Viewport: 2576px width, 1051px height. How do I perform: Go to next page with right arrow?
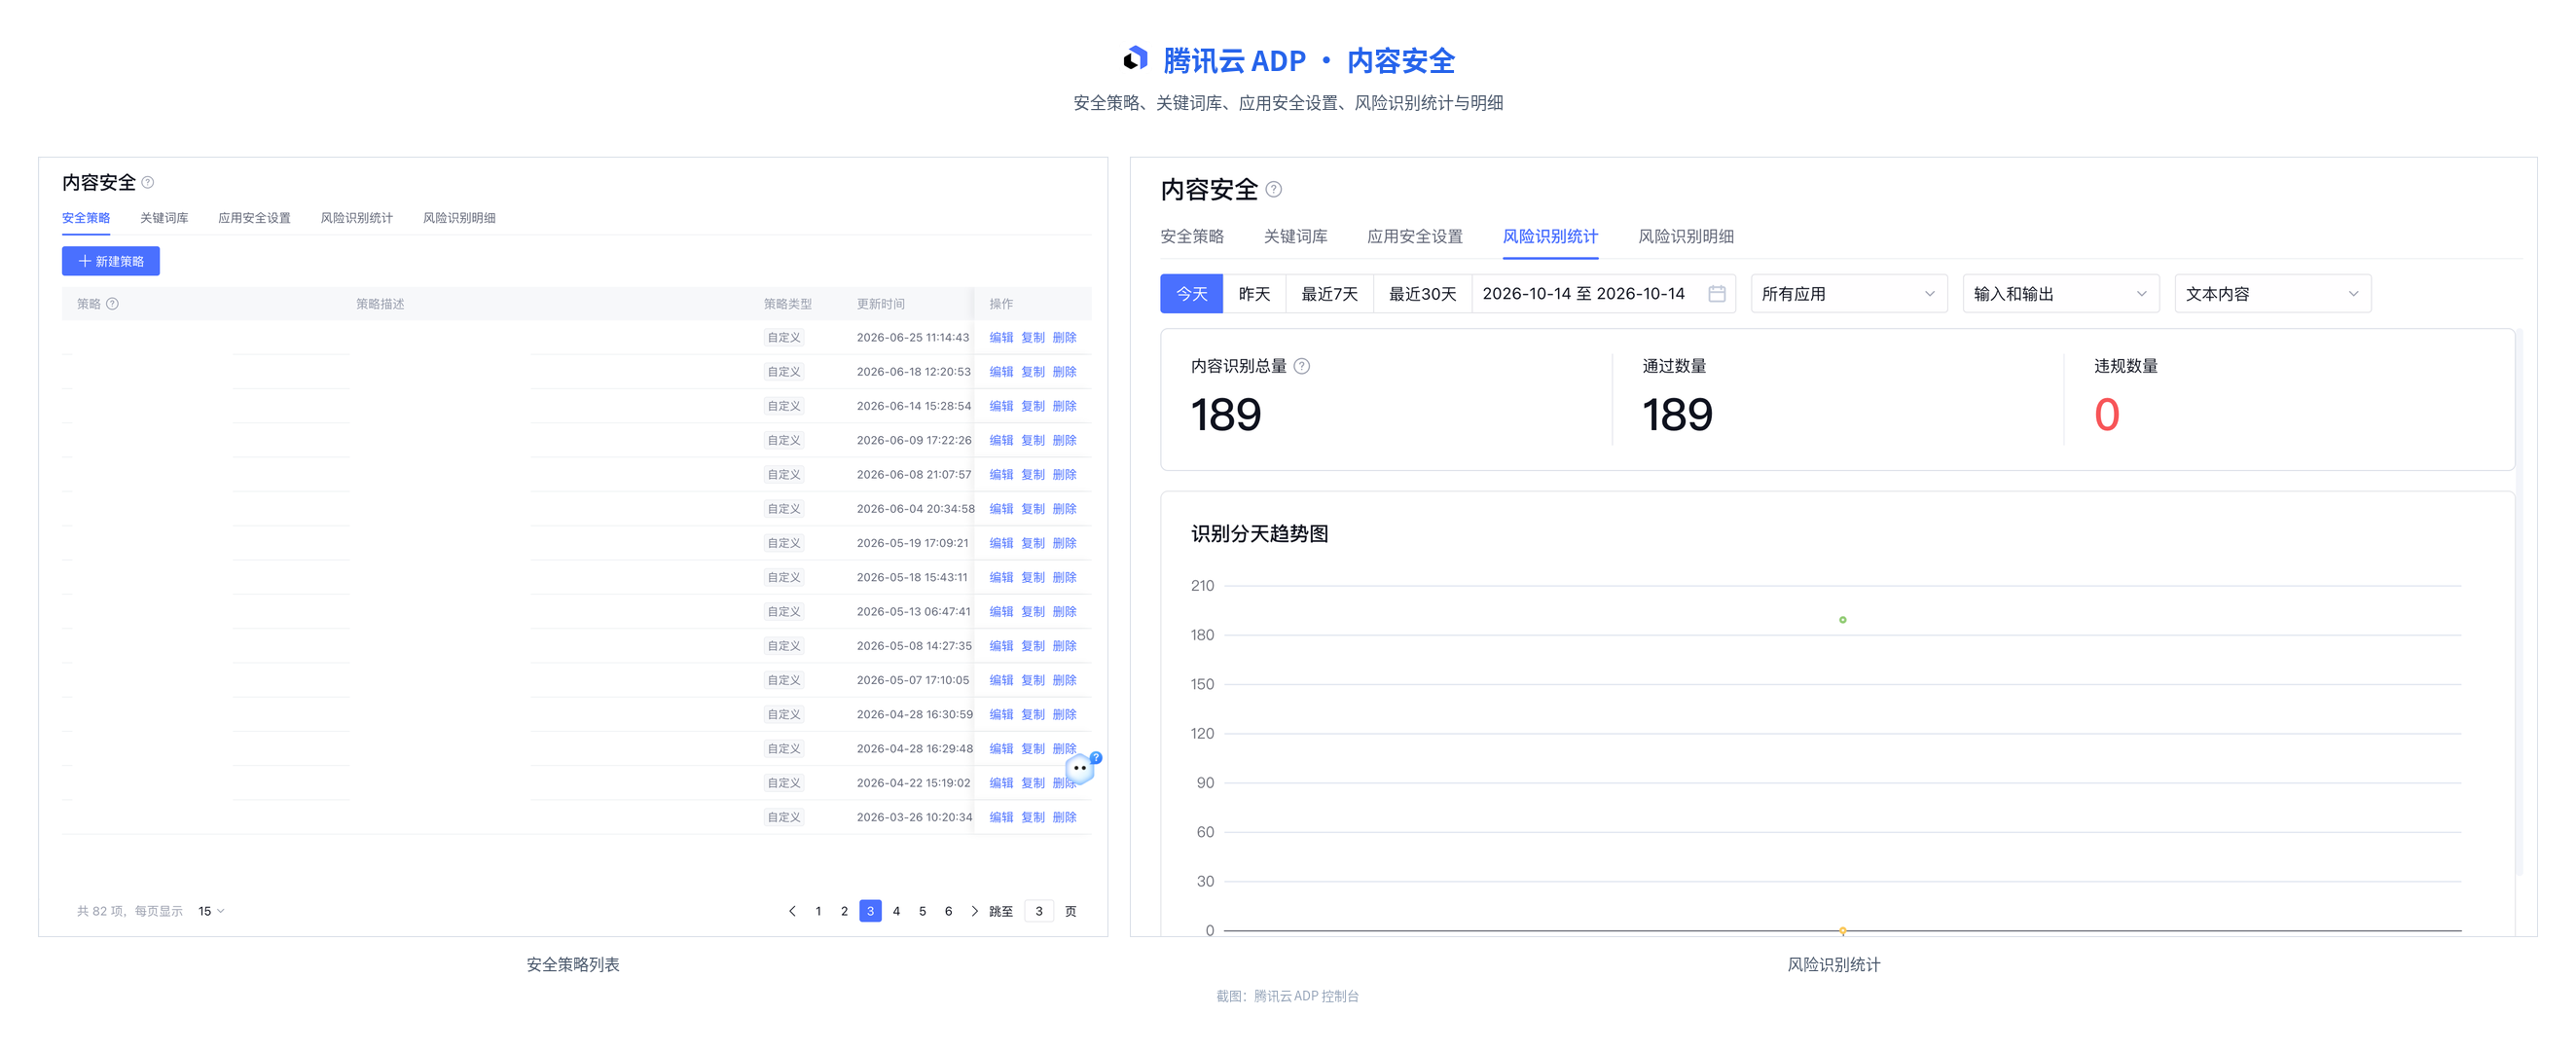click(x=974, y=911)
